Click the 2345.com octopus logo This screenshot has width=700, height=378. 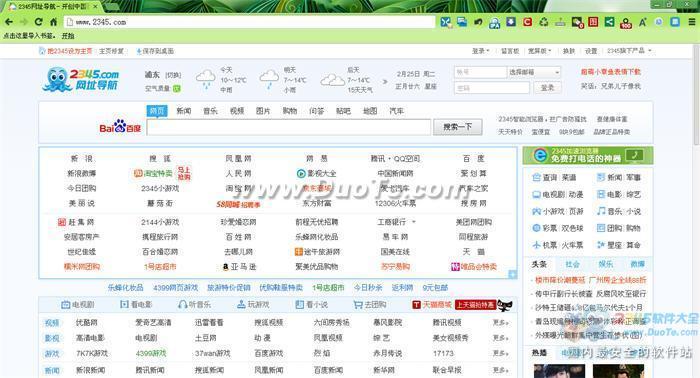click(x=81, y=79)
